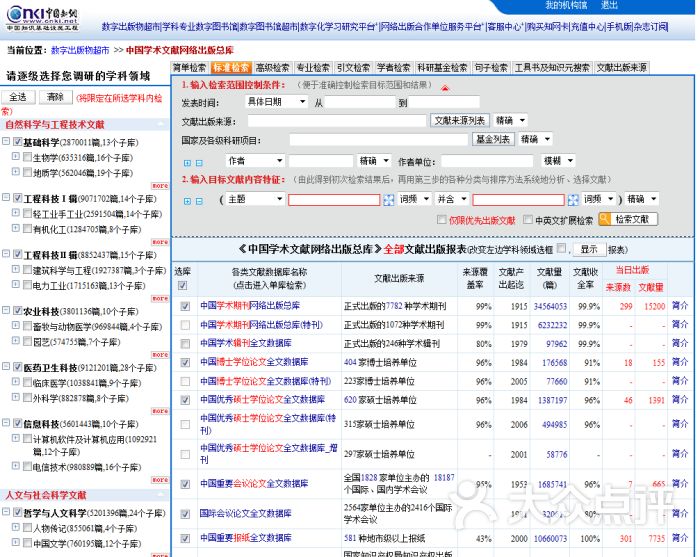Click the 显示 button for the report

pos(588,249)
